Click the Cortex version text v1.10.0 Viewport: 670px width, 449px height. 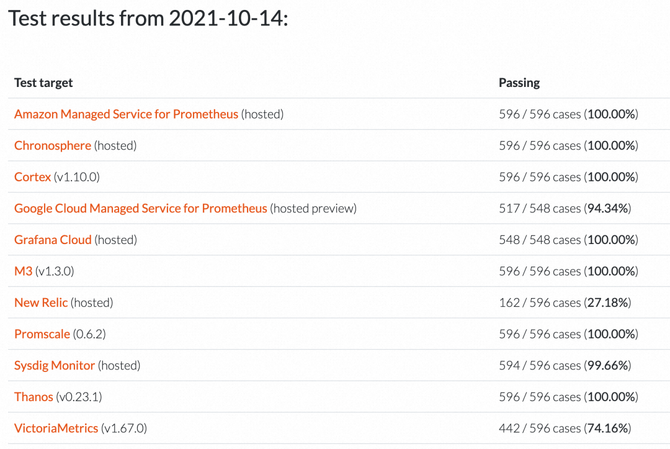point(76,177)
